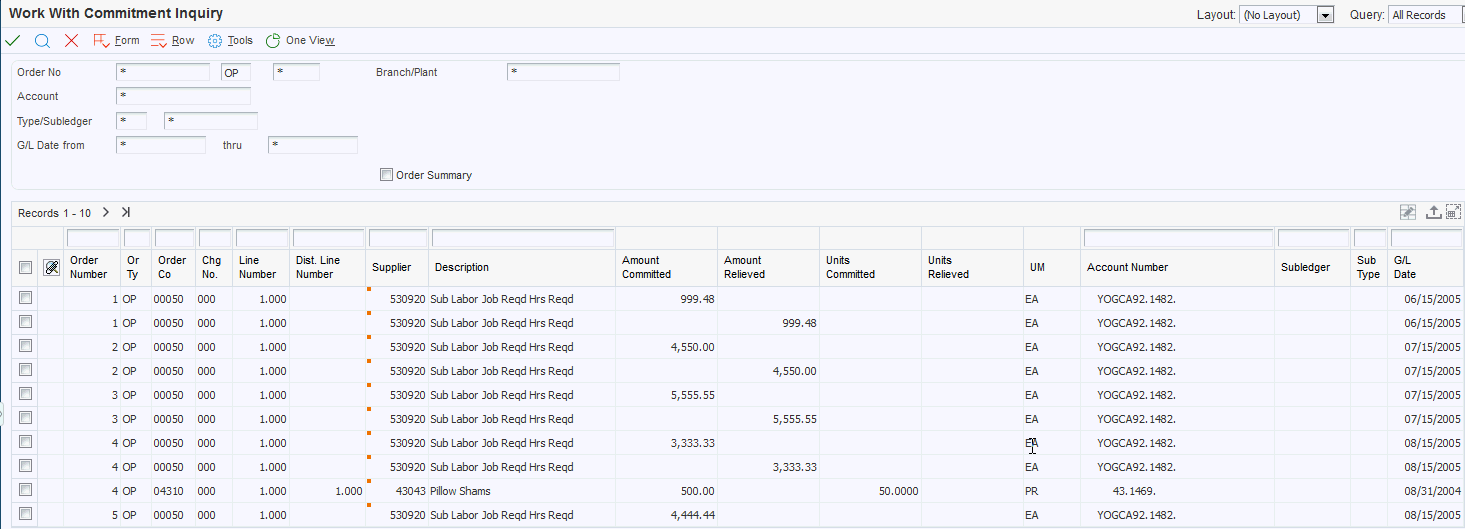Click the Branch/Plant input field
This screenshot has width=1465, height=529.
[x=563, y=72]
